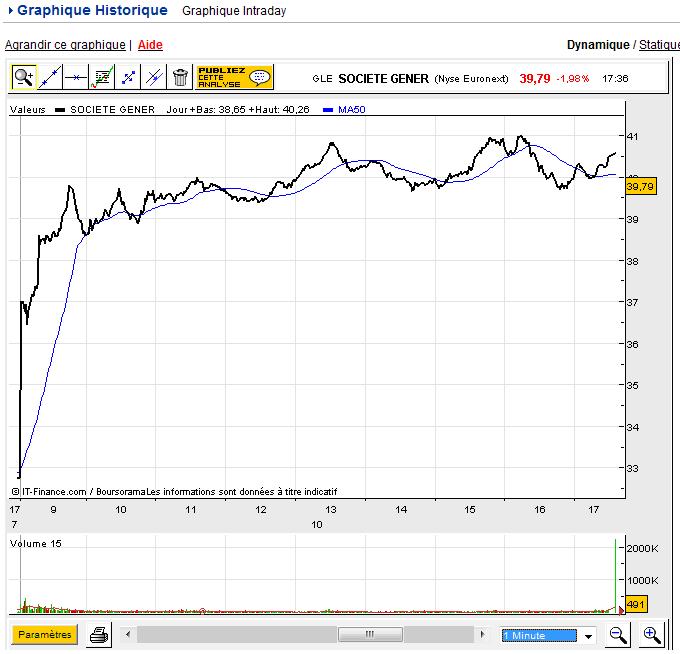Click the (Nyse Euronext) market label
Image resolution: width=680 pixels, height=654 pixels.
471,78
